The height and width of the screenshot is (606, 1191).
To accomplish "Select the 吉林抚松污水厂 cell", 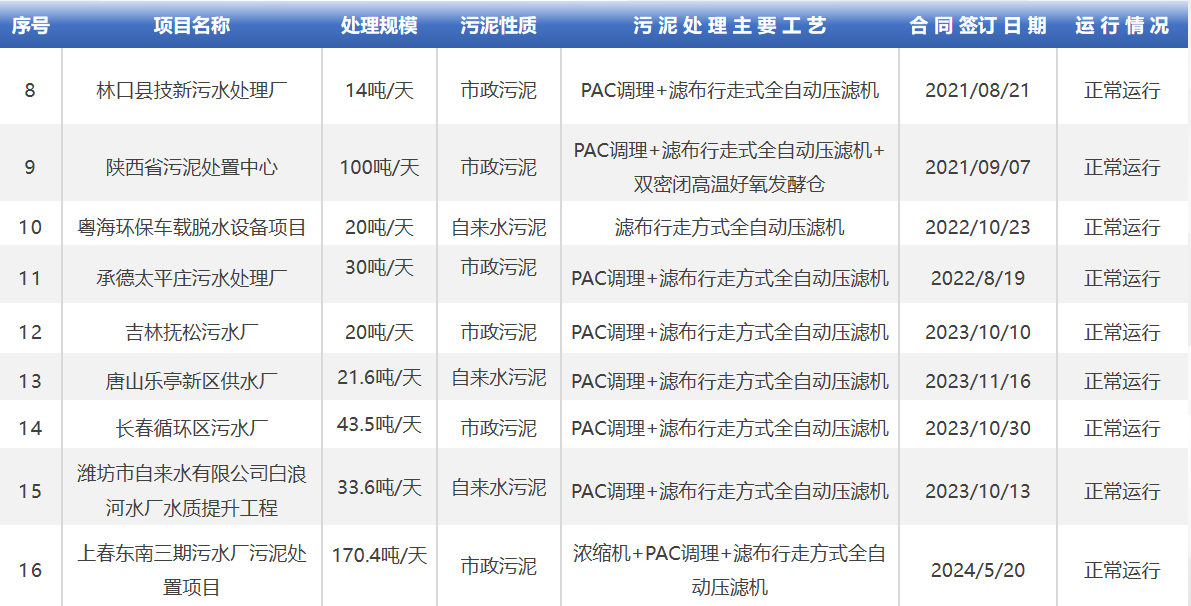I will (191, 332).
